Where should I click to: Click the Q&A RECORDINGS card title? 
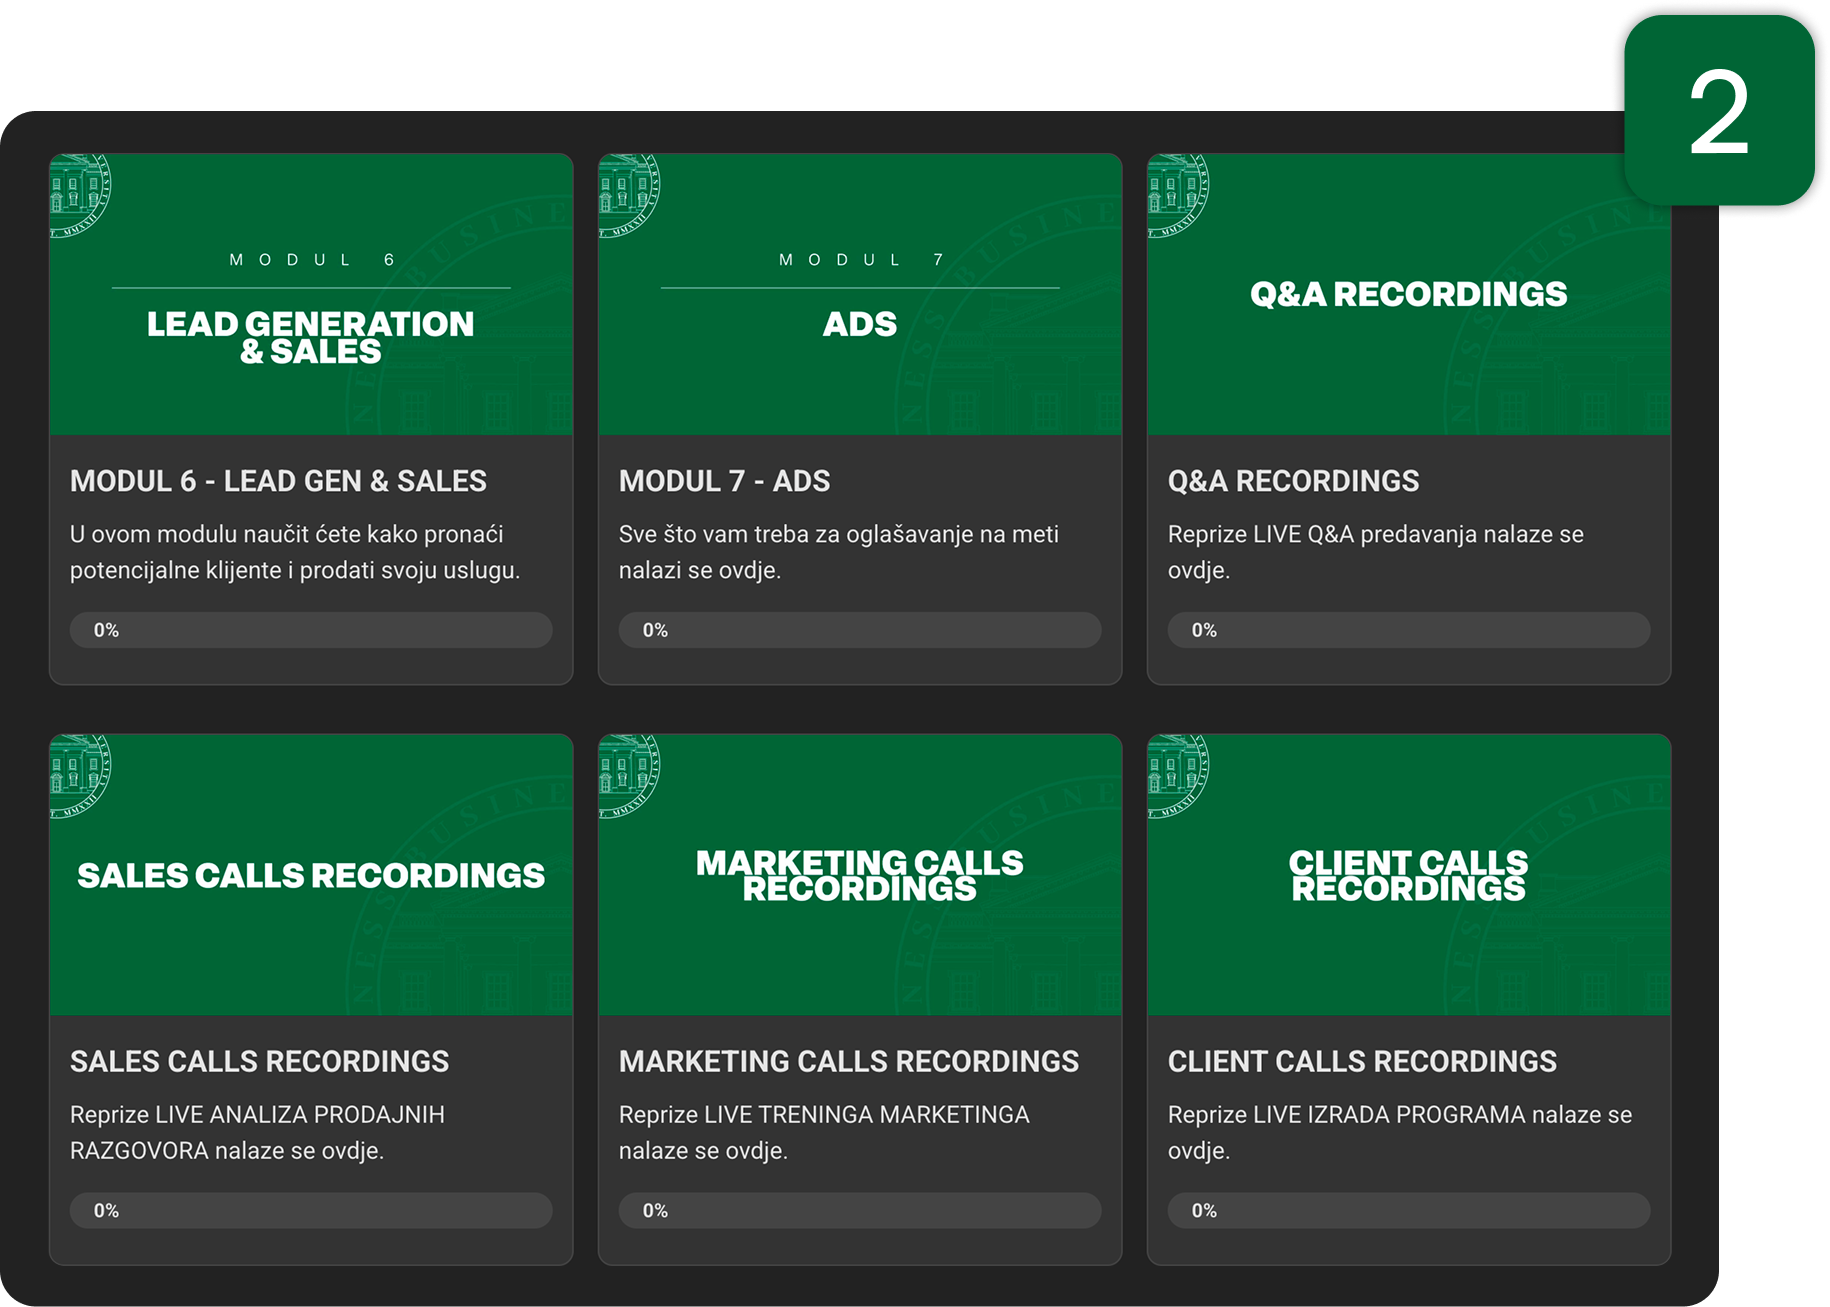tap(1293, 481)
